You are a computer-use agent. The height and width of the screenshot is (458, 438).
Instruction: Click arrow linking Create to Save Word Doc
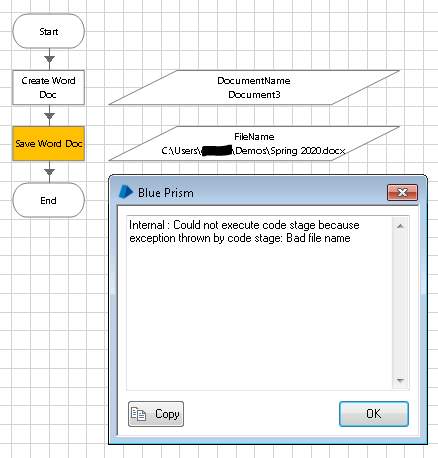pyautogui.click(x=49, y=116)
